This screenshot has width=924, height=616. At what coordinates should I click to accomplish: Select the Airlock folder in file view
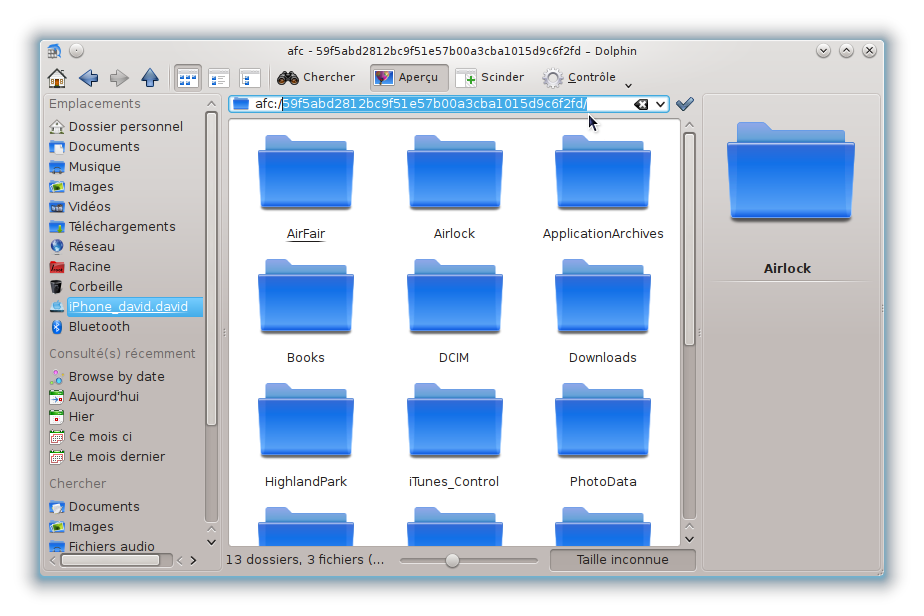point(454,187)
